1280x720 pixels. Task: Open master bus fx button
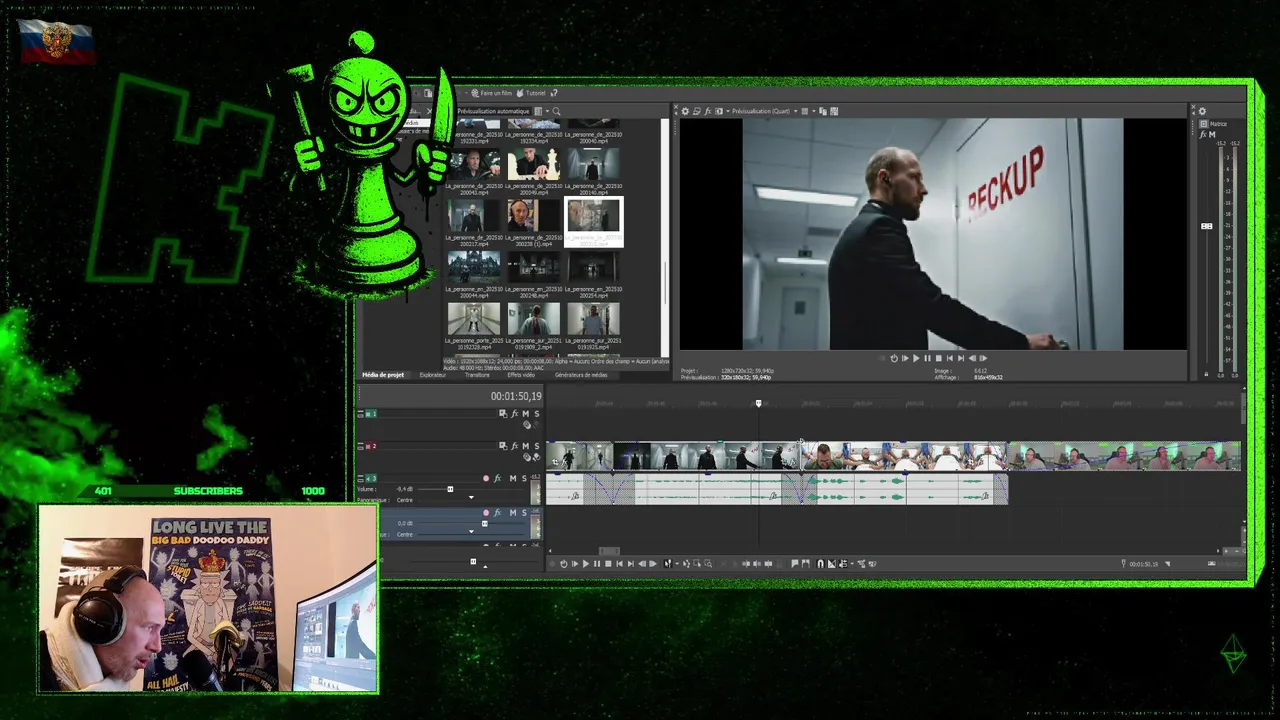[1203, 134]
